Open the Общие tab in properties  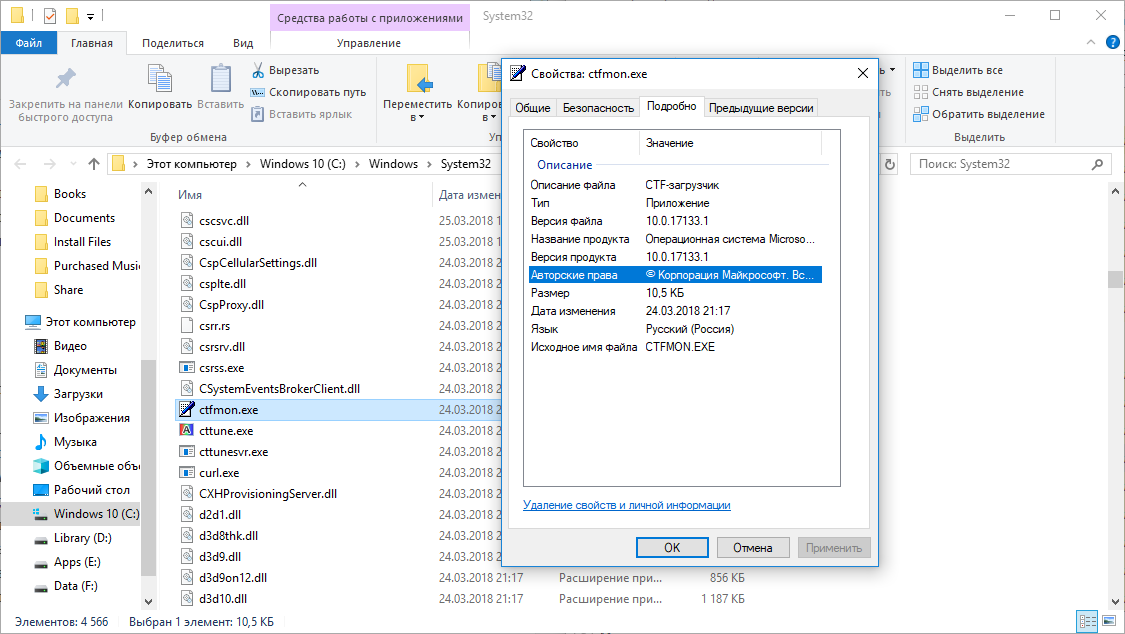[533, 108]
